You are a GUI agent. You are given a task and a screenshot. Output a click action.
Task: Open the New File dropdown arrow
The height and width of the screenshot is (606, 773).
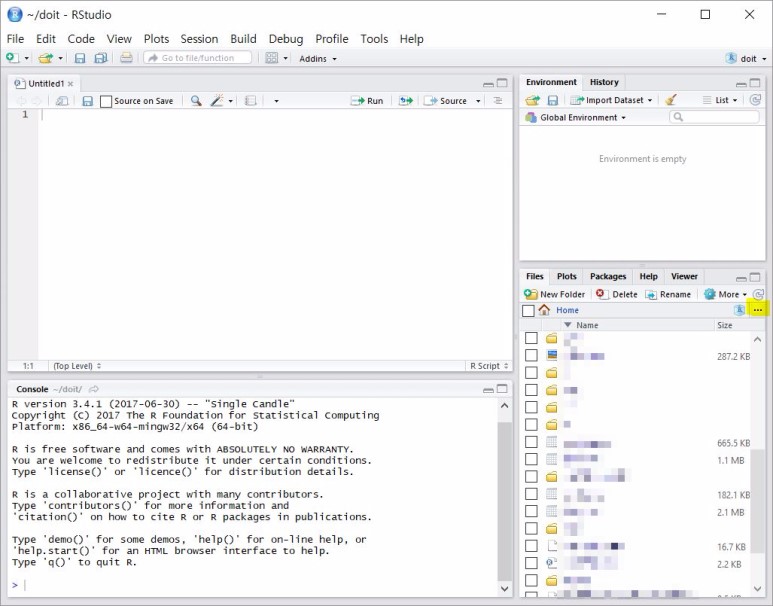[27, 59]
